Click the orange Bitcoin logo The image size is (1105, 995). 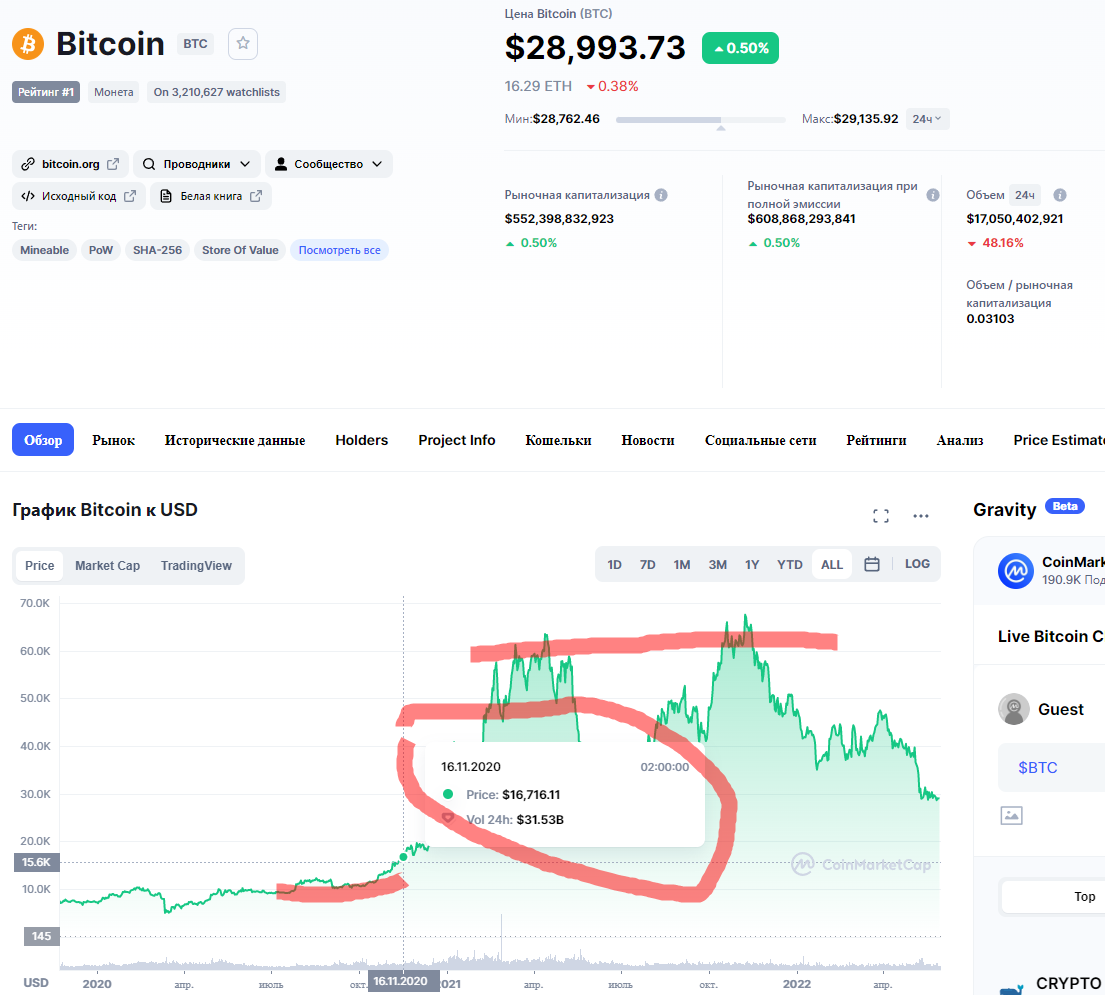pyautogui.click(x=28, y=44)
